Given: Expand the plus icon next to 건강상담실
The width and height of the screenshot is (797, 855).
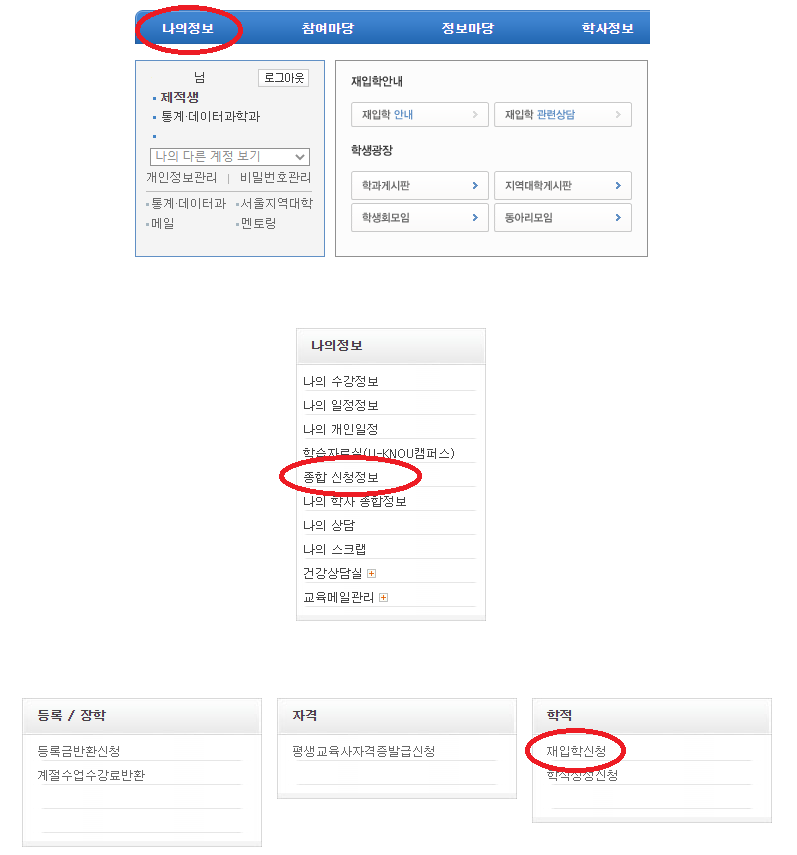Looking at the screenshot, I should pyautogui.click(x=372, y=574).
